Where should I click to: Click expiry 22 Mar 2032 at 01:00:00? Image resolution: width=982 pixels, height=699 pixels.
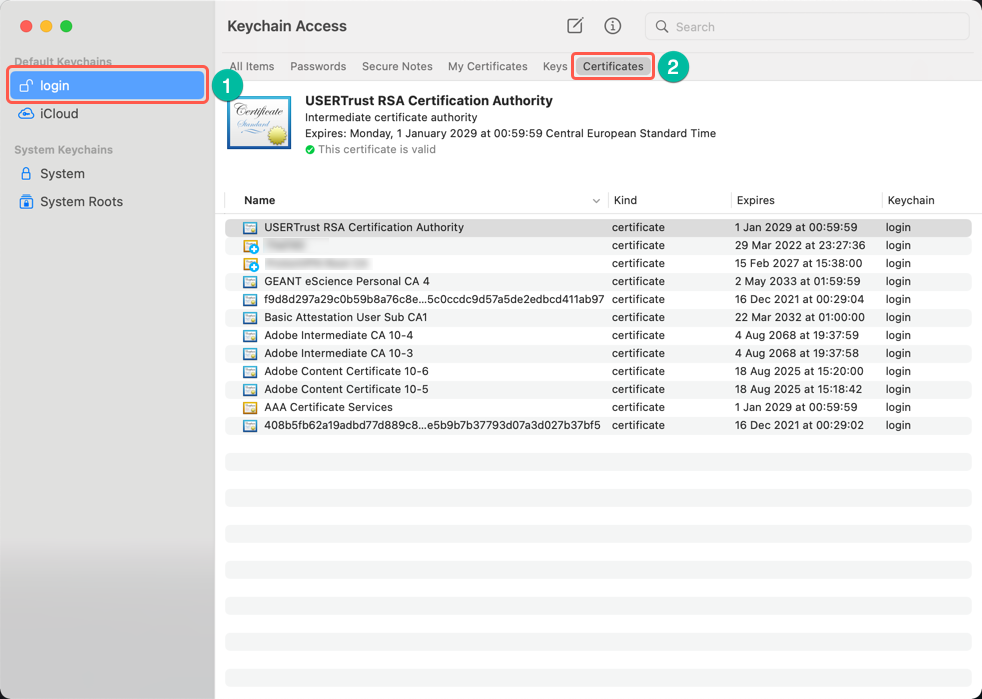[x=800, y=318]
